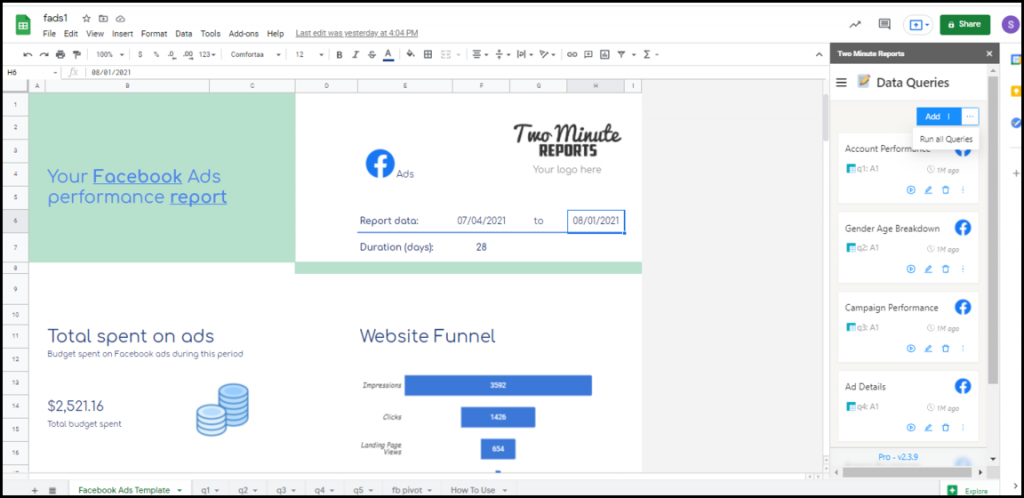
Task: Edit the Gender Age Breakdown query
Action: click(928, 269)
